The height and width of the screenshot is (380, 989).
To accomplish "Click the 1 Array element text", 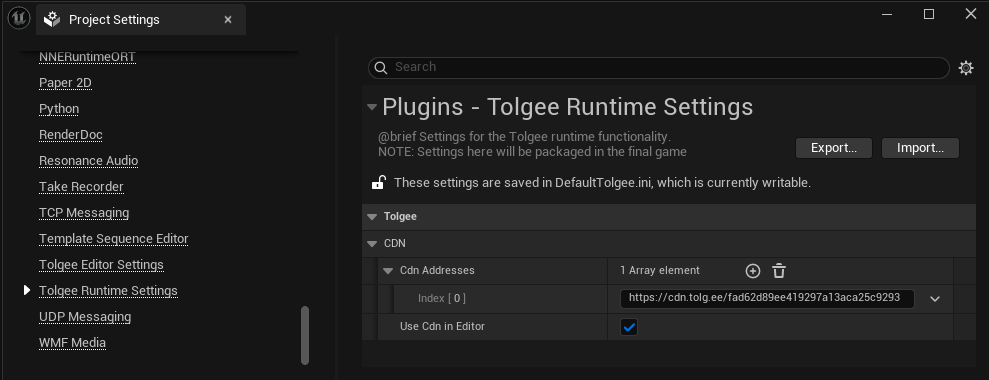I will point(660,270).
